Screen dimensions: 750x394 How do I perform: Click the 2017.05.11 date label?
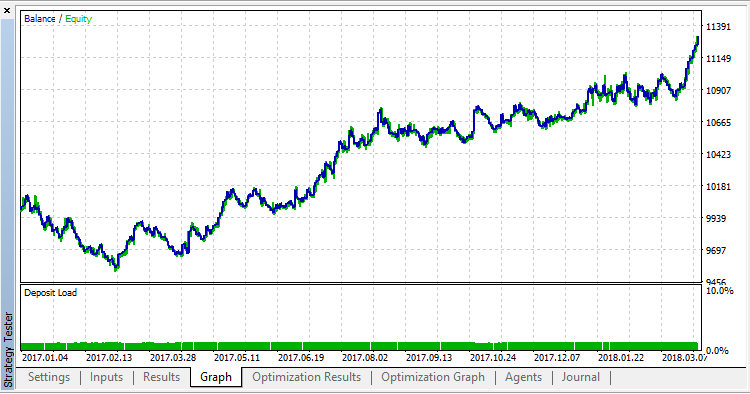click(237, 358)
